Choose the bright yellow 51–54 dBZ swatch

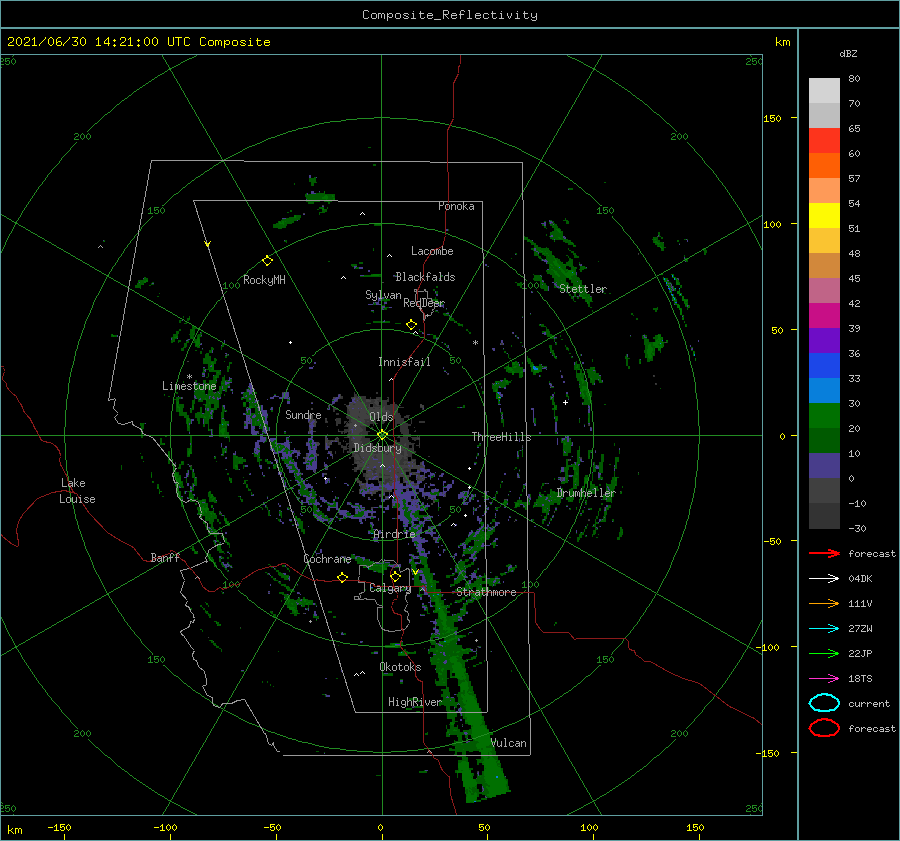tap(824, 215)
